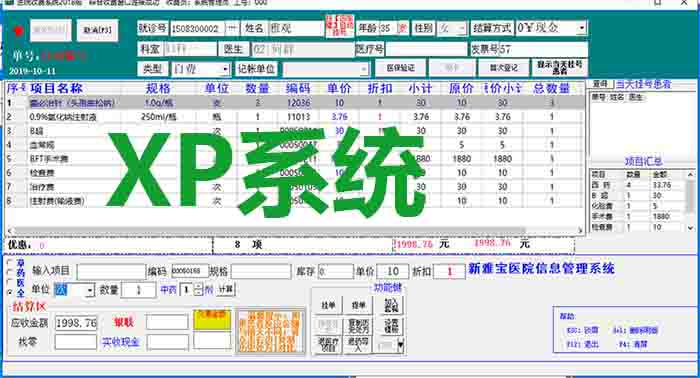This screenshot has height=378, width=700.
Task: Open the 结算方式 payment method dropdown
Action: tap(581, 29)
